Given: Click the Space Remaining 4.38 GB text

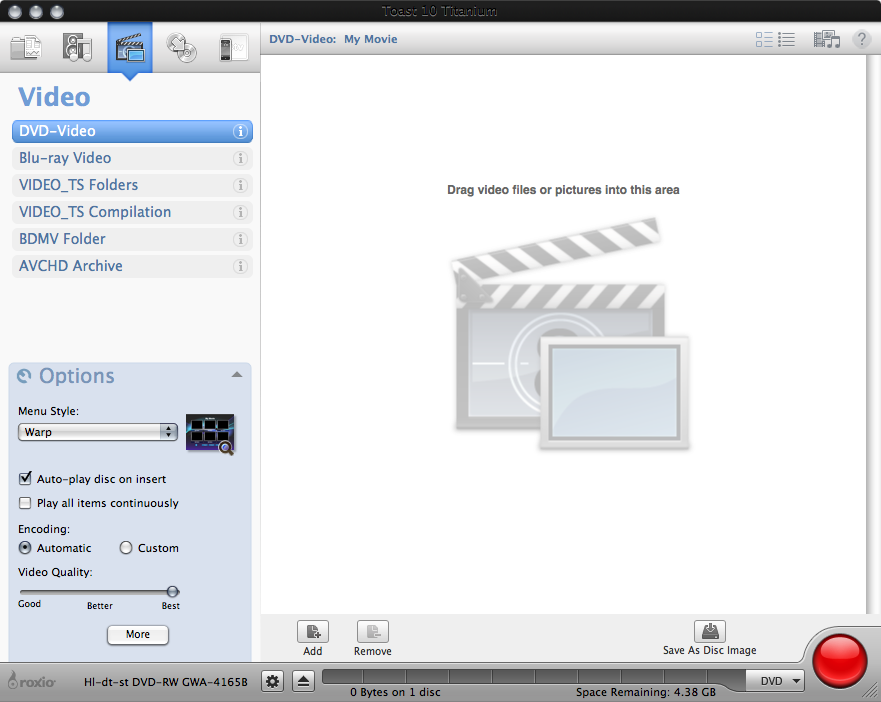Looking at the screenshot, I should pyautogui.click(x=646, y=692).
